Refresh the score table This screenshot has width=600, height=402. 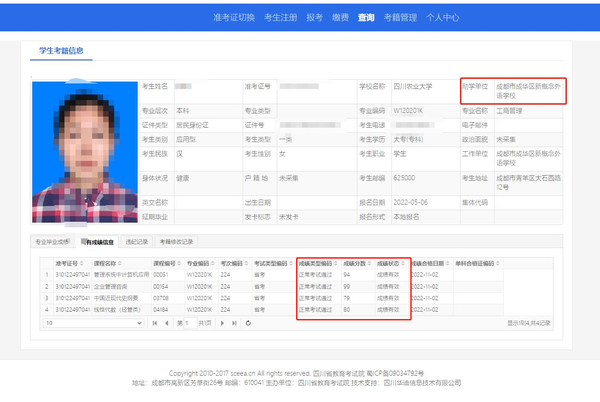click(x=248, y=323)
